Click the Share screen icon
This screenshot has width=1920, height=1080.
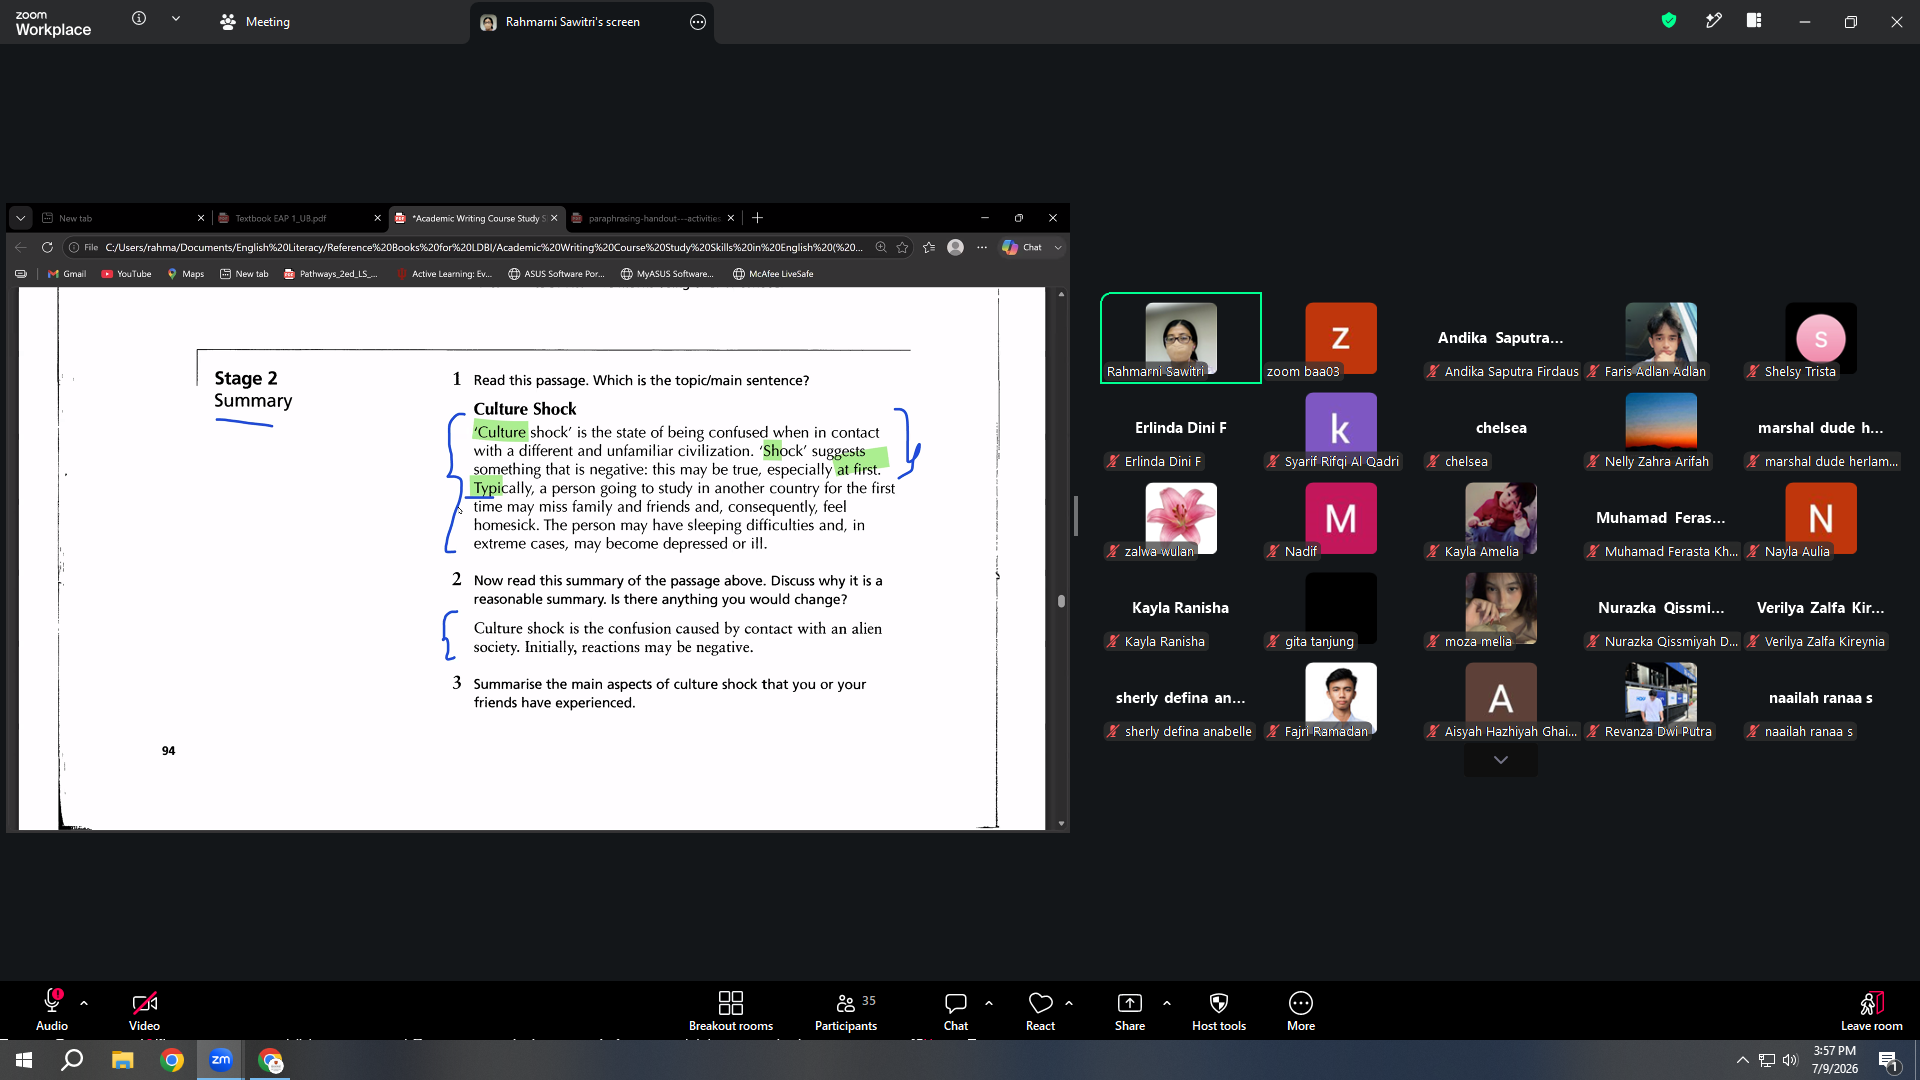(x=1130, y=1003)
